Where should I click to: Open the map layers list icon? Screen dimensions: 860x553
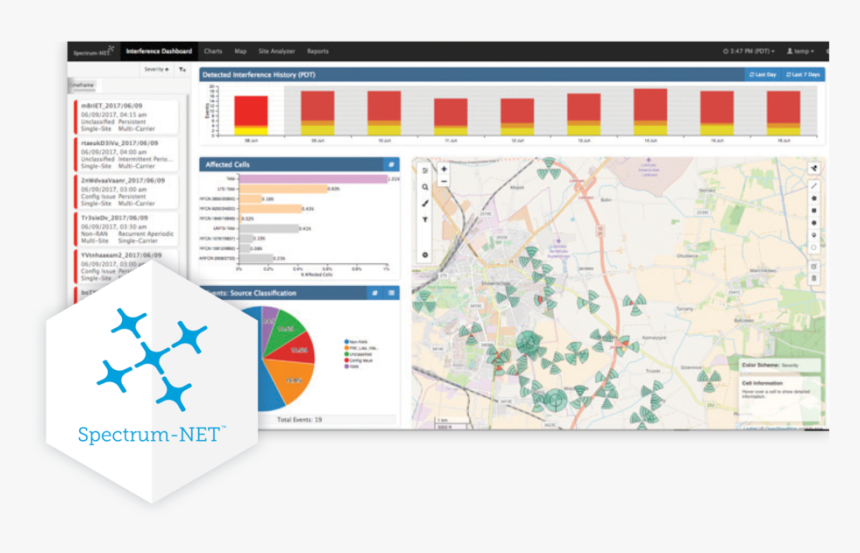(425, 171)
